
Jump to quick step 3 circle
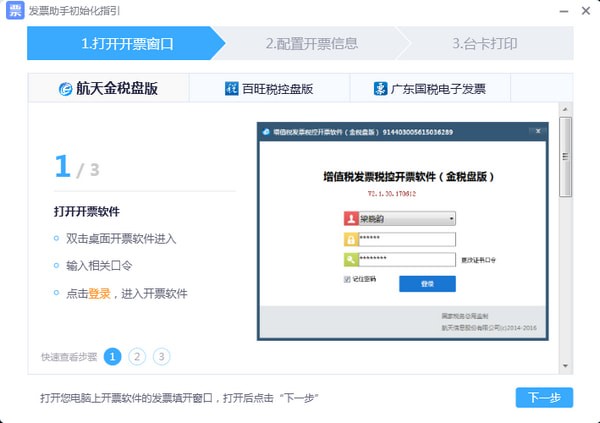(161, 357)
